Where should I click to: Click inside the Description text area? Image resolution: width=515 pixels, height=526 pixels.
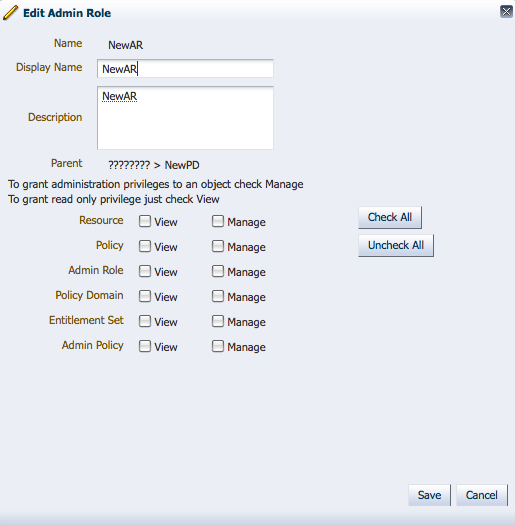point(185,118)
